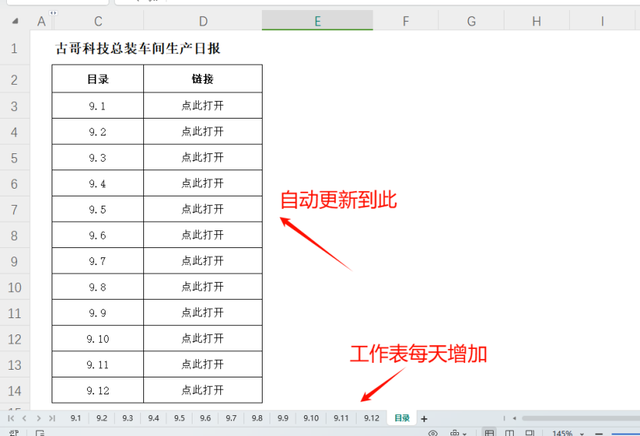Select the 目录 header cell
The width and height of the screenshot is (640, 436).
tap(98, 79)
